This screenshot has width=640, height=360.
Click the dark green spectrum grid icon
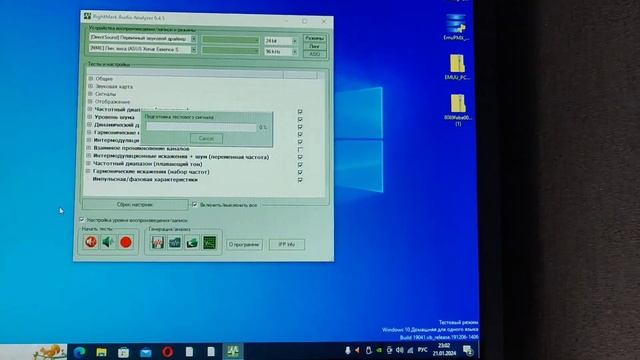tap(210, 242)
